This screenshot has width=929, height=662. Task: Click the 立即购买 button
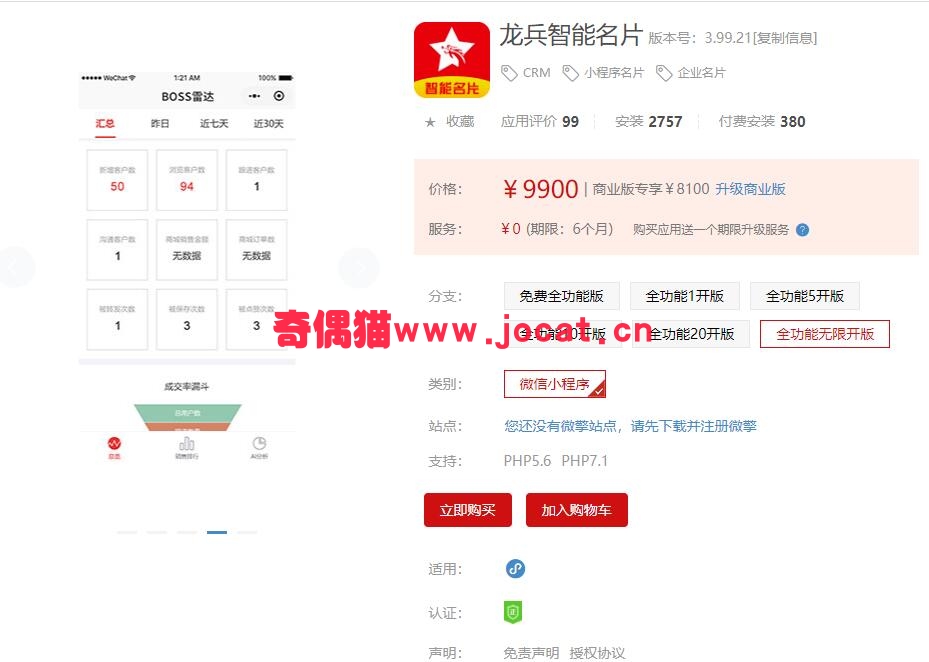coord(467,510)
